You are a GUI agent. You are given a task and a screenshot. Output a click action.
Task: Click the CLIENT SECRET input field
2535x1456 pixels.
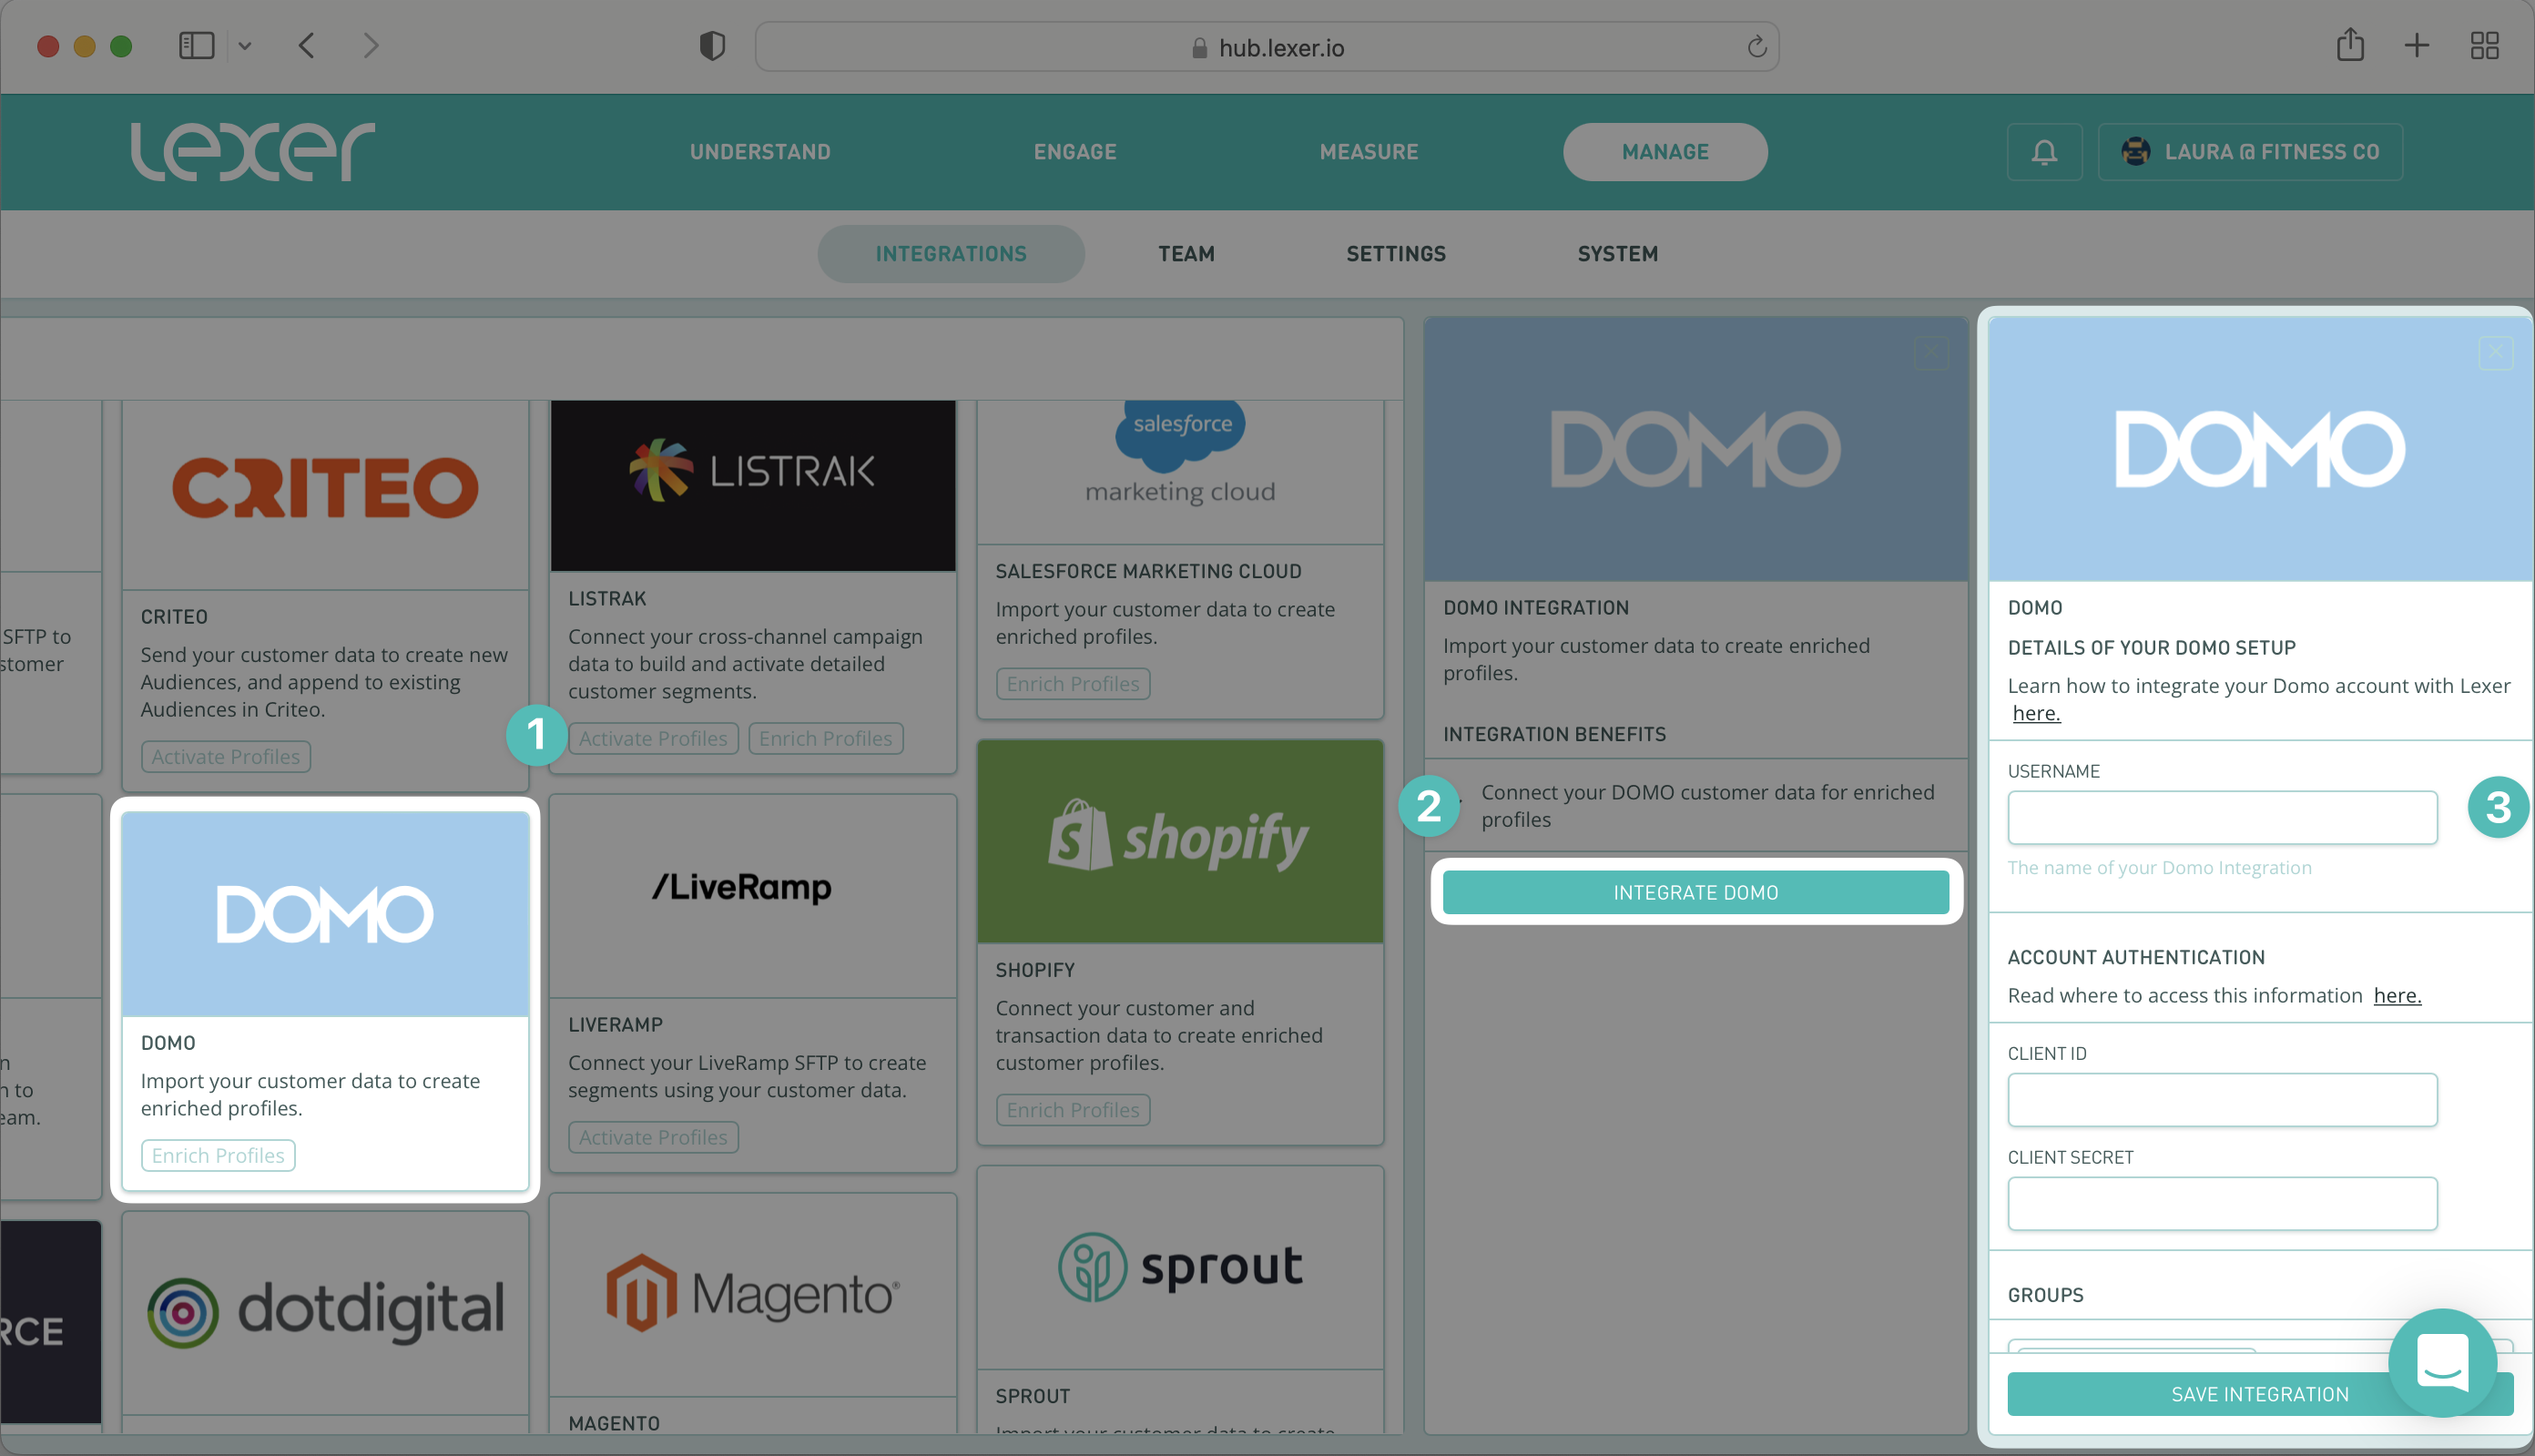(2221, 1204)
